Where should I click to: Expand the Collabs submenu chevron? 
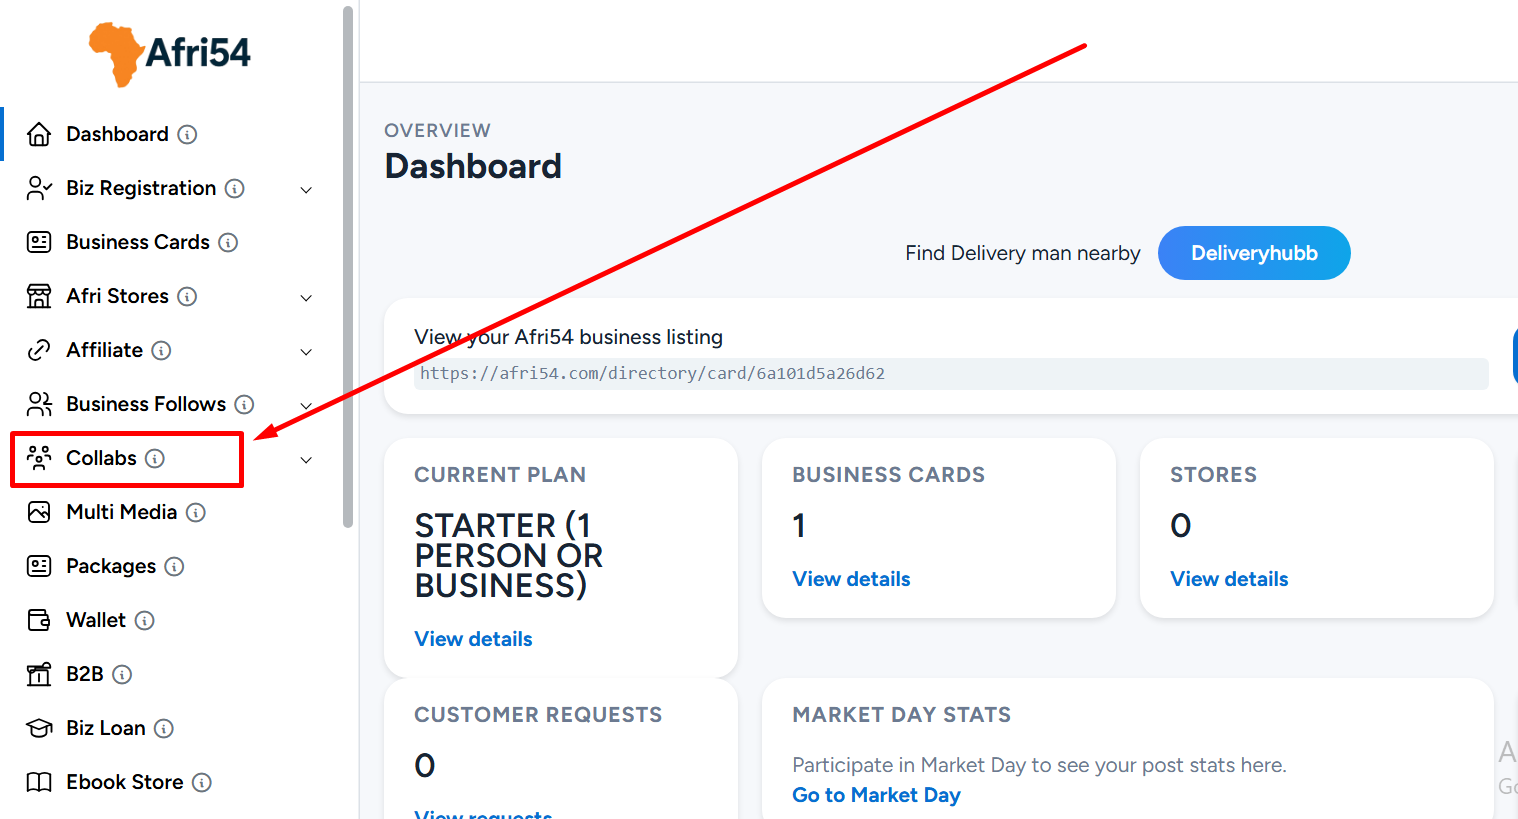point(306,460)
